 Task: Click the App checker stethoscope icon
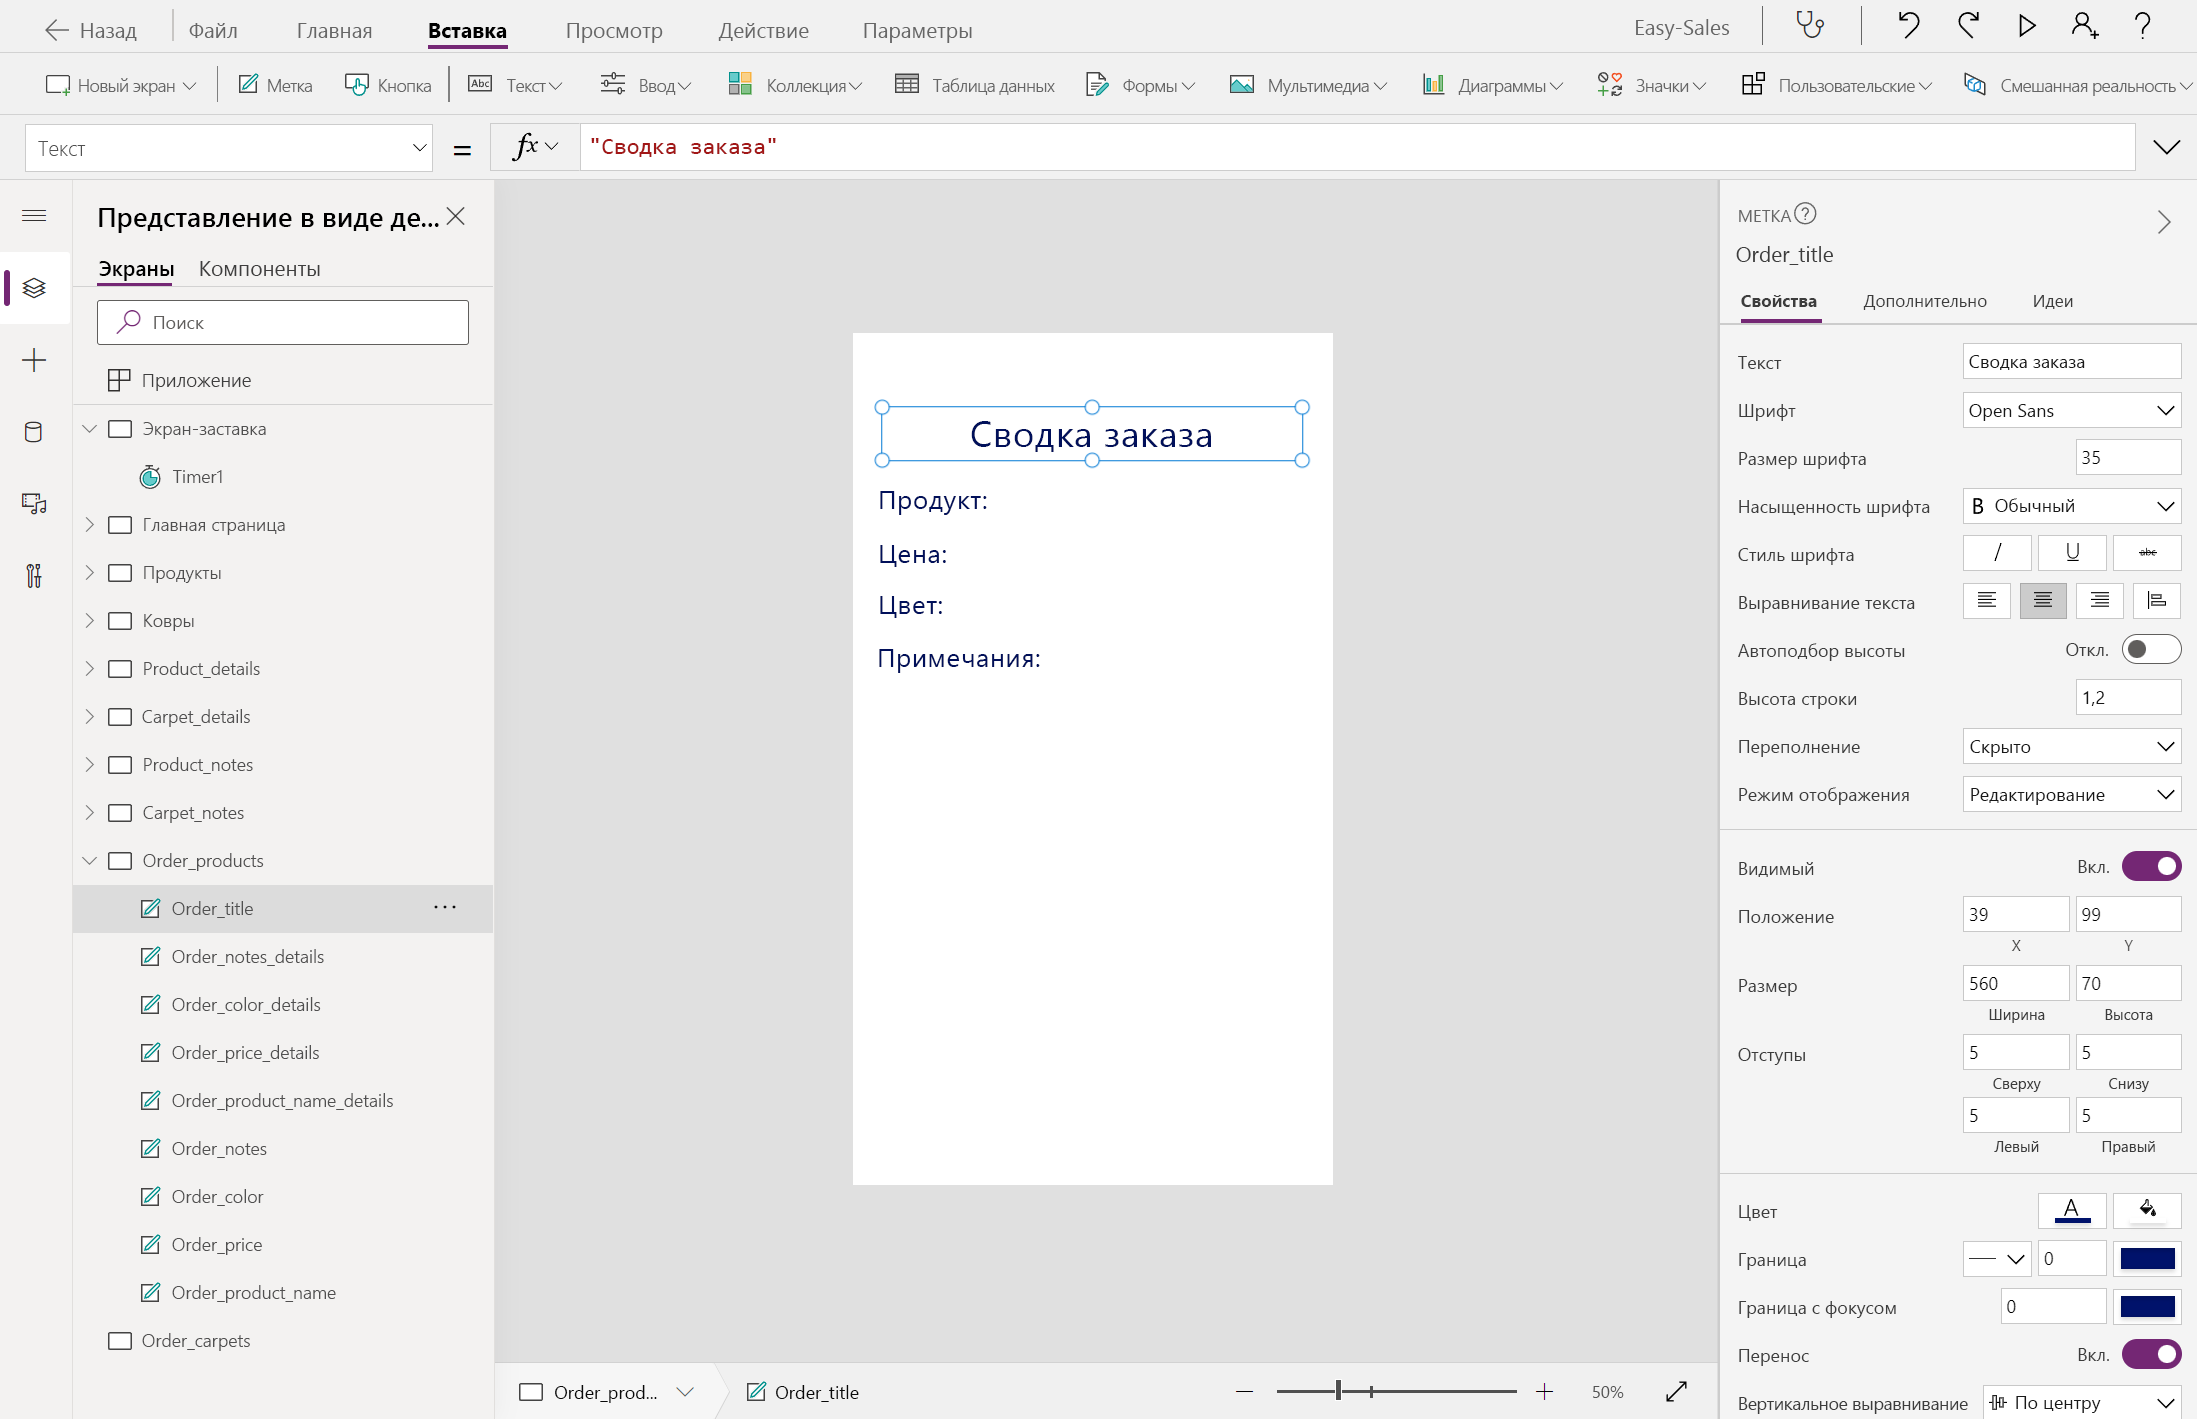(1810, 26)
